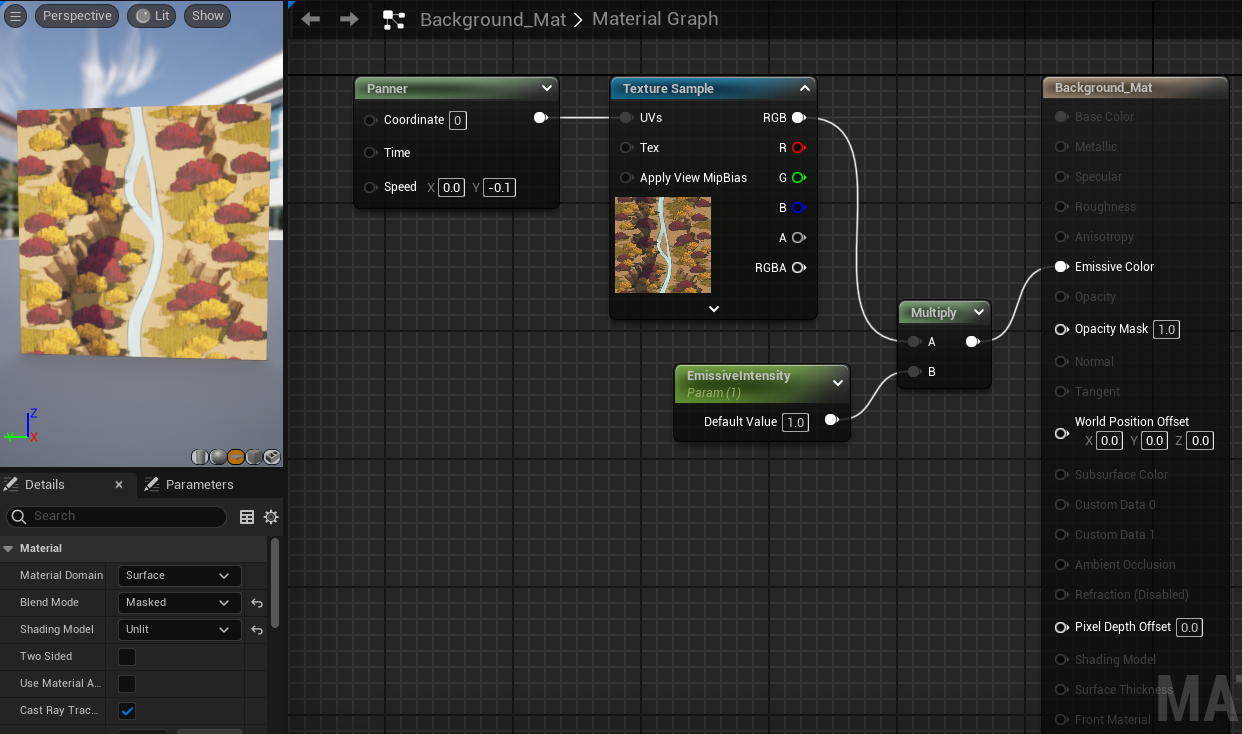Collapse the Panner node chevron
The height and width of the screenshot is (734, 1242).
(545, 88)
